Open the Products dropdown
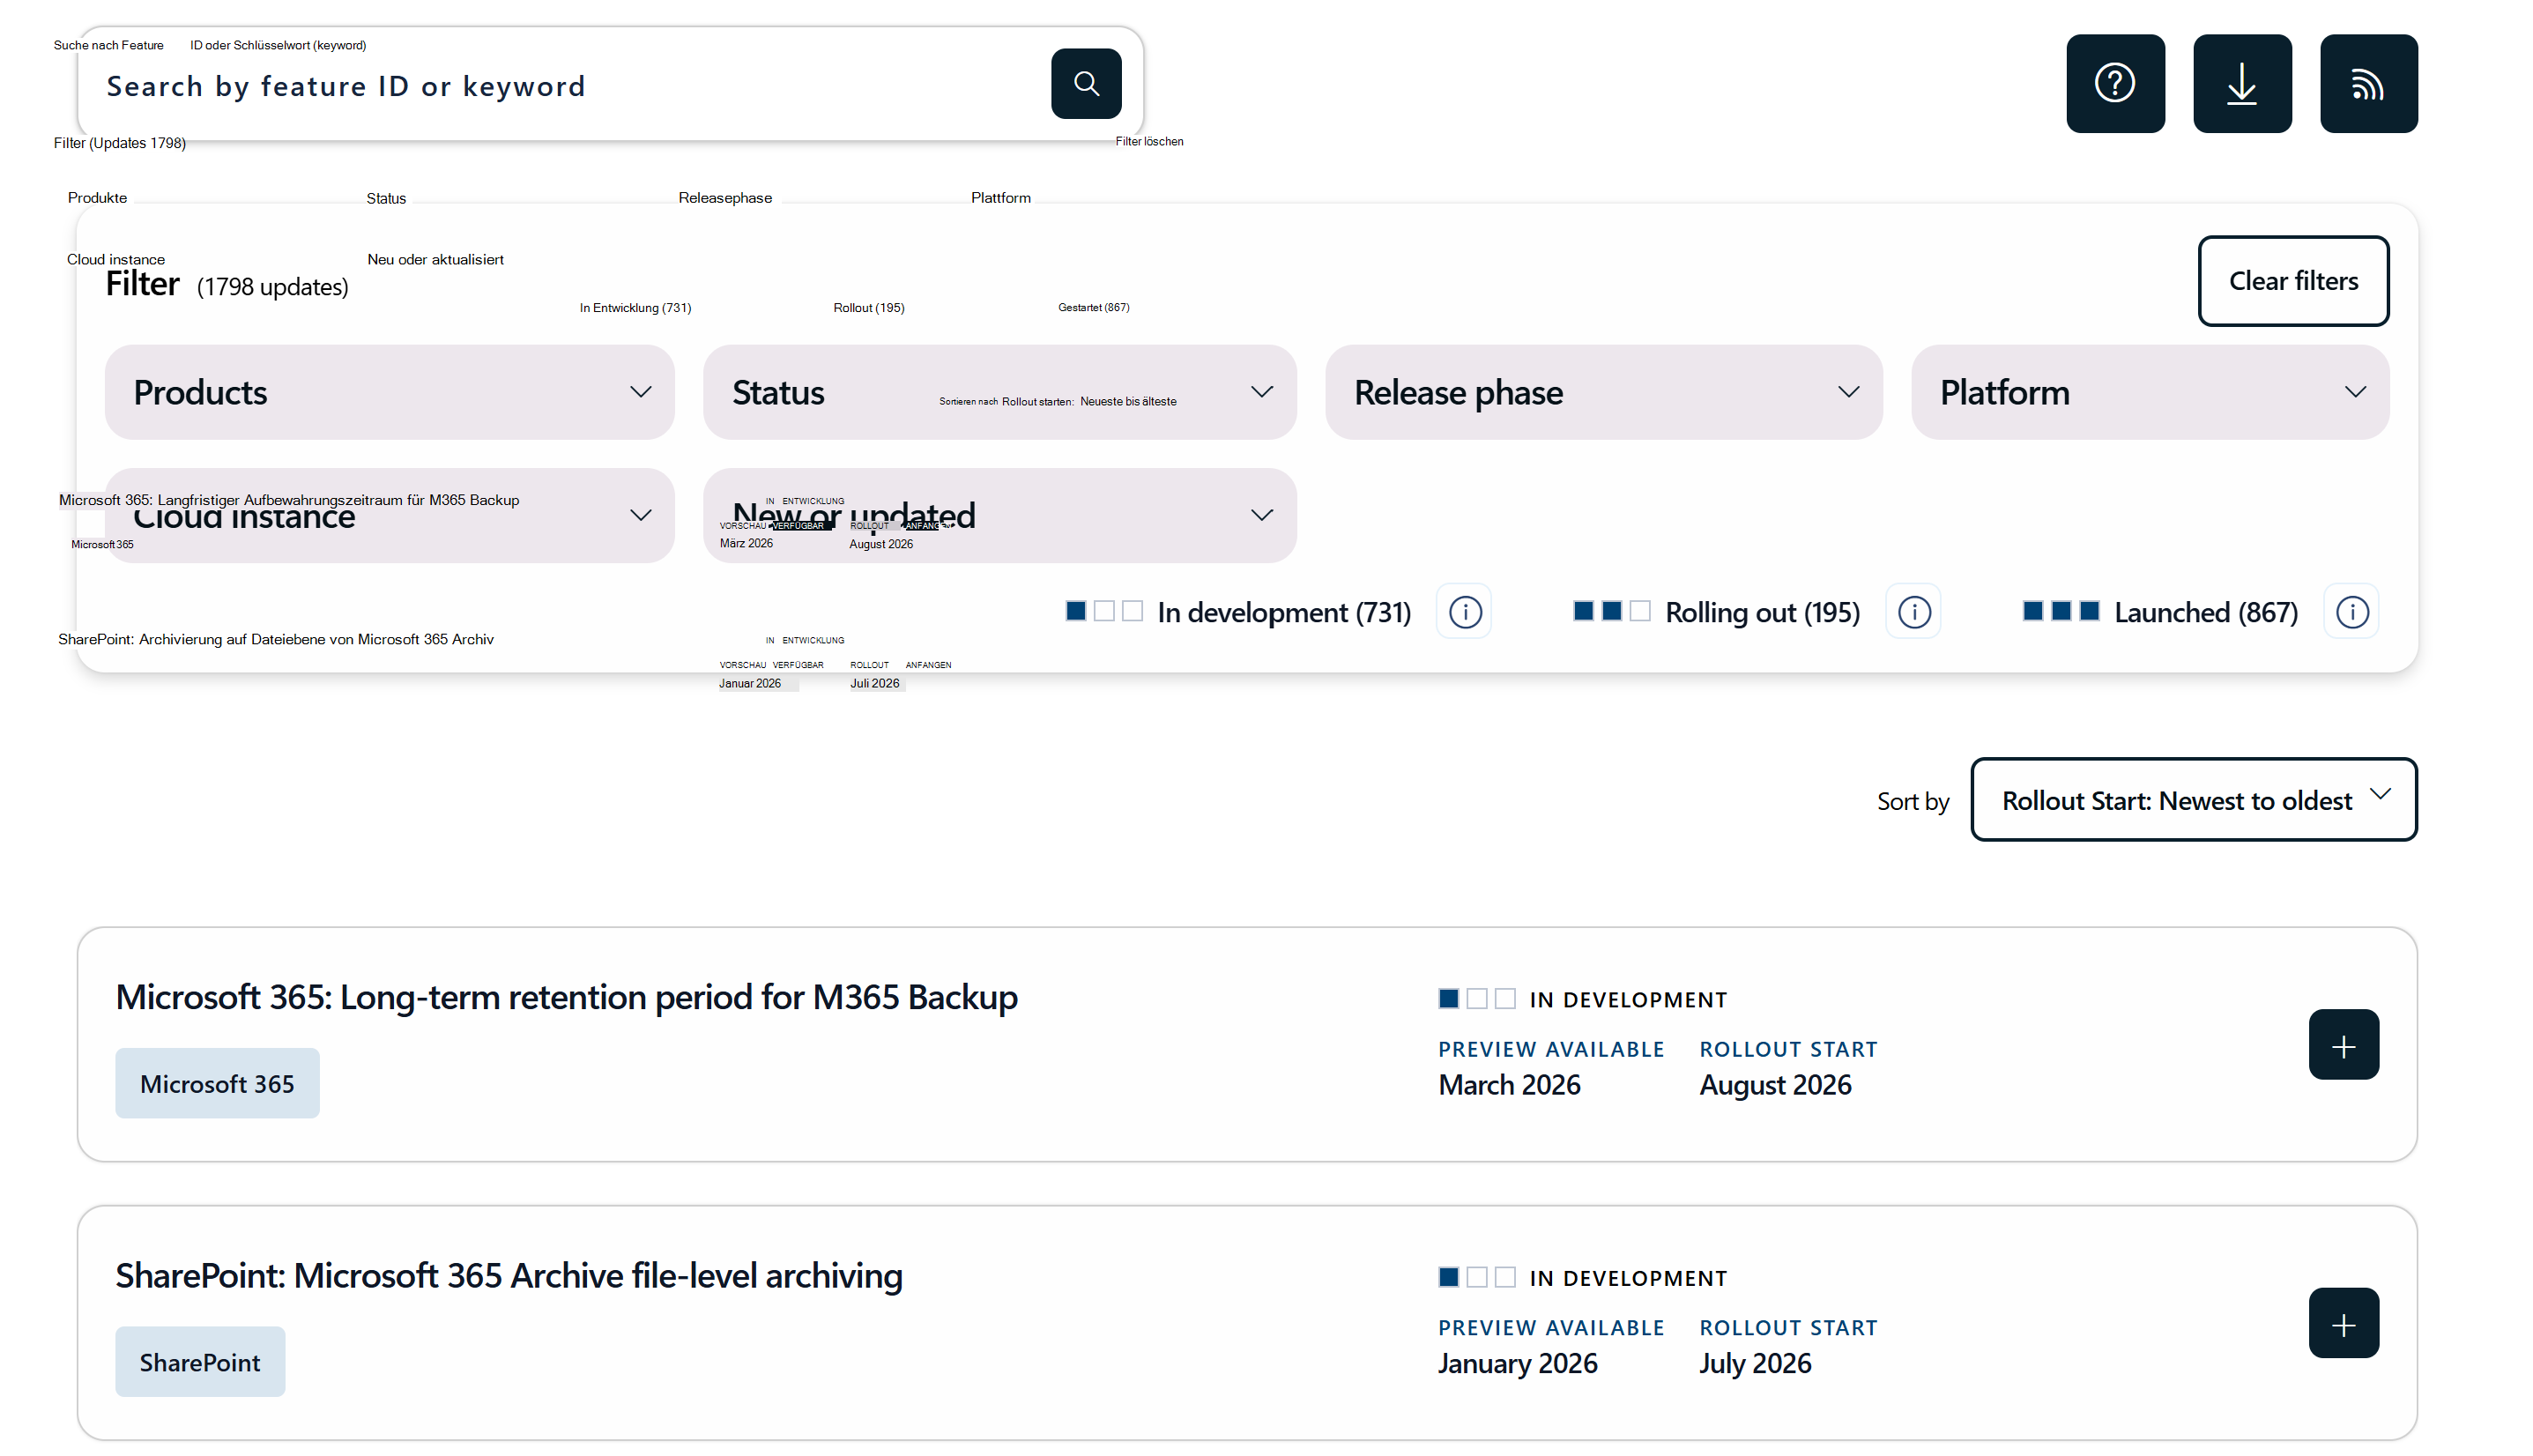The height and width of the screenshot is (1456, 2533). pos(389,391)
